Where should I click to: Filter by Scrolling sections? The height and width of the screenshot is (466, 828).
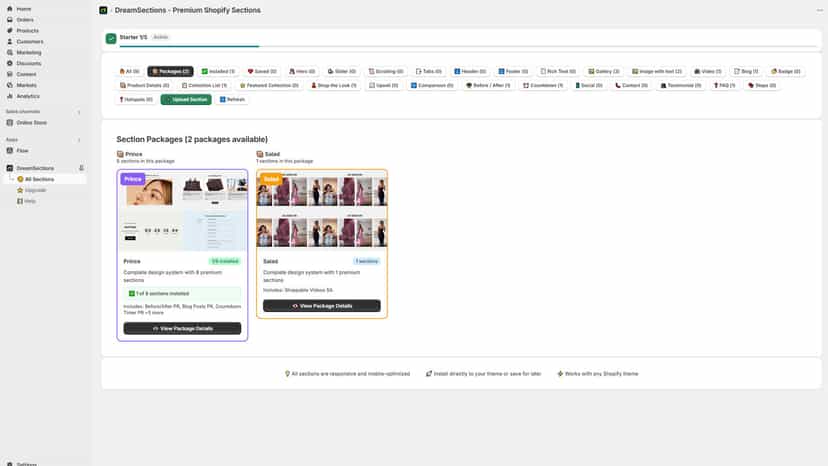386,71
